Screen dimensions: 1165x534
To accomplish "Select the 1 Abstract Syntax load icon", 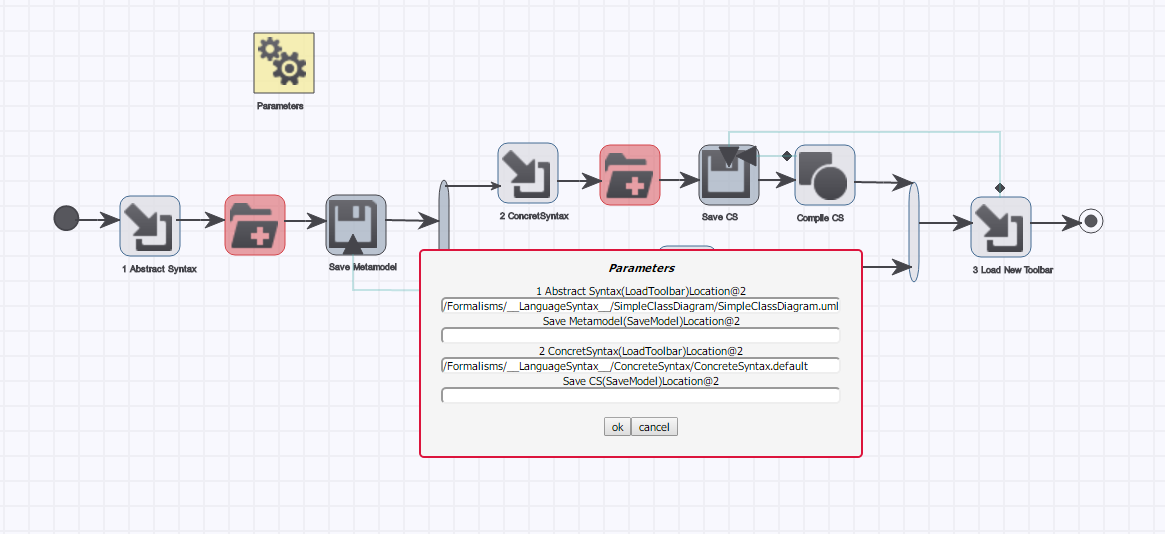I will pyautogui.click(x=150, y=225).
